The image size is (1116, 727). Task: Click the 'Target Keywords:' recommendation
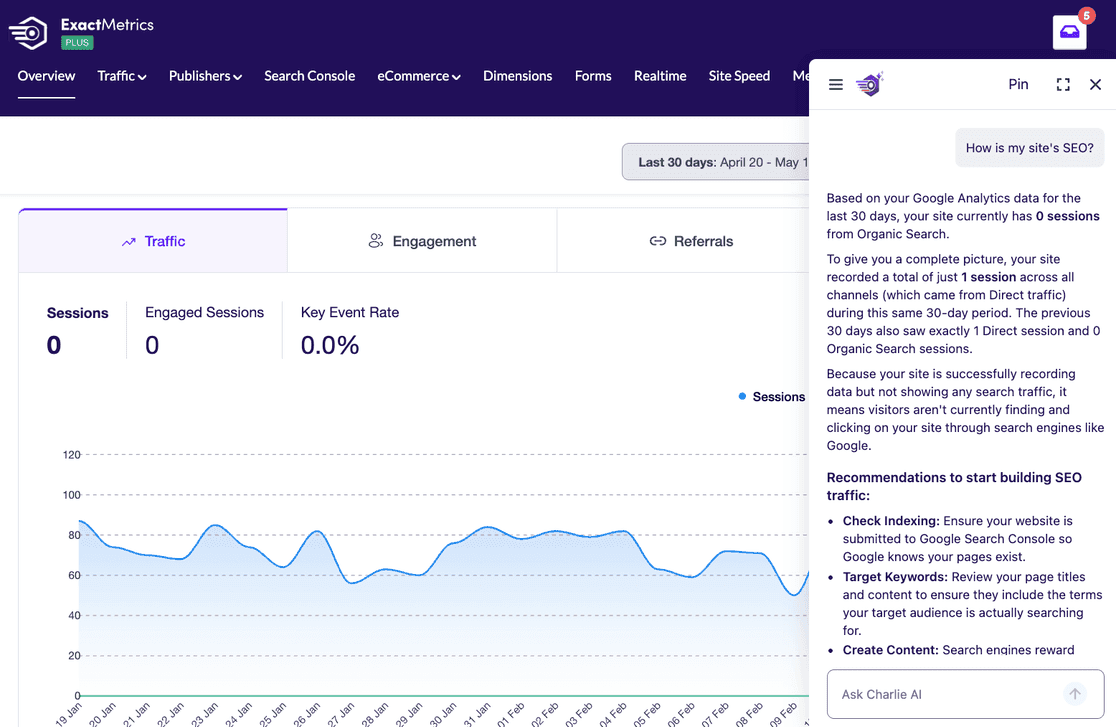(x=895, y=577)
